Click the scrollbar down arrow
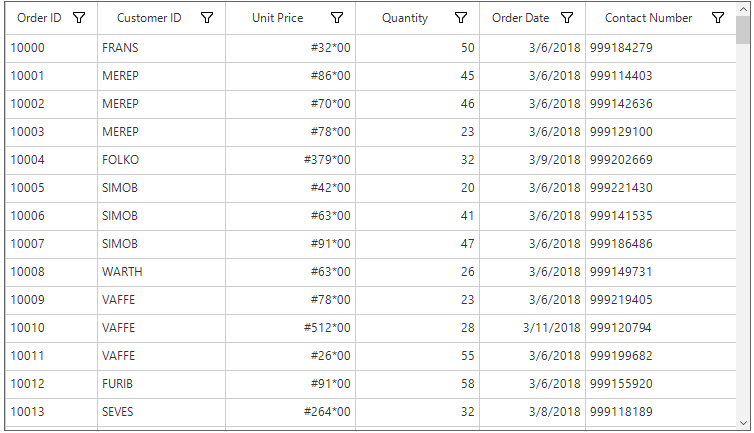Image resolution: width=754 pixels, height=433 pixels. point(743,423)
